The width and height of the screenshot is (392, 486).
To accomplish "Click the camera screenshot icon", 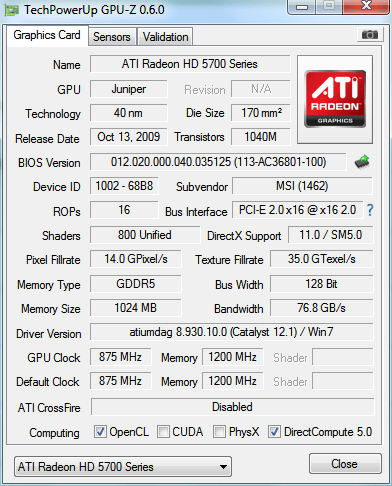I will point(369,35).
